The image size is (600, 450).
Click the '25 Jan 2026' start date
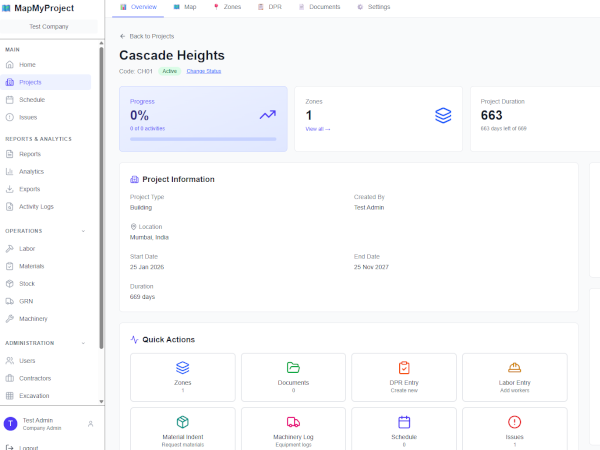tap(147, 267)
